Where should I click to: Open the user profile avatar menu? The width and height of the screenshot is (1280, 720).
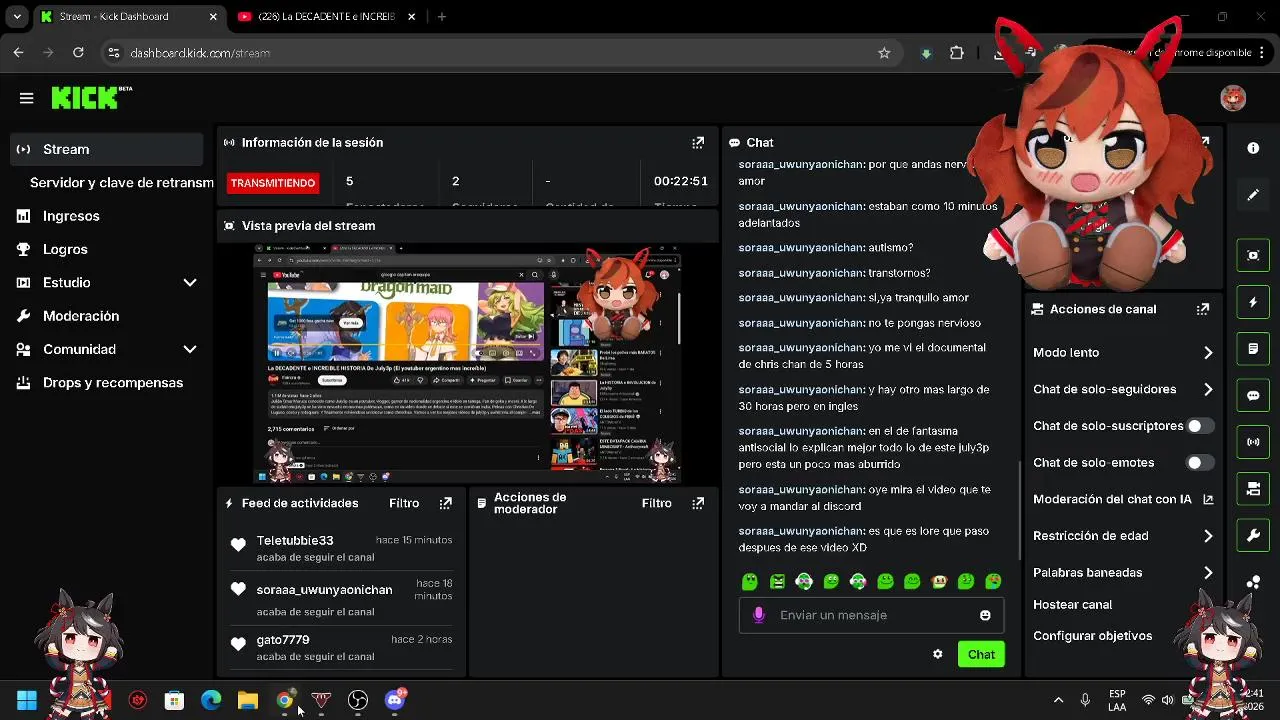(1233, 98)
